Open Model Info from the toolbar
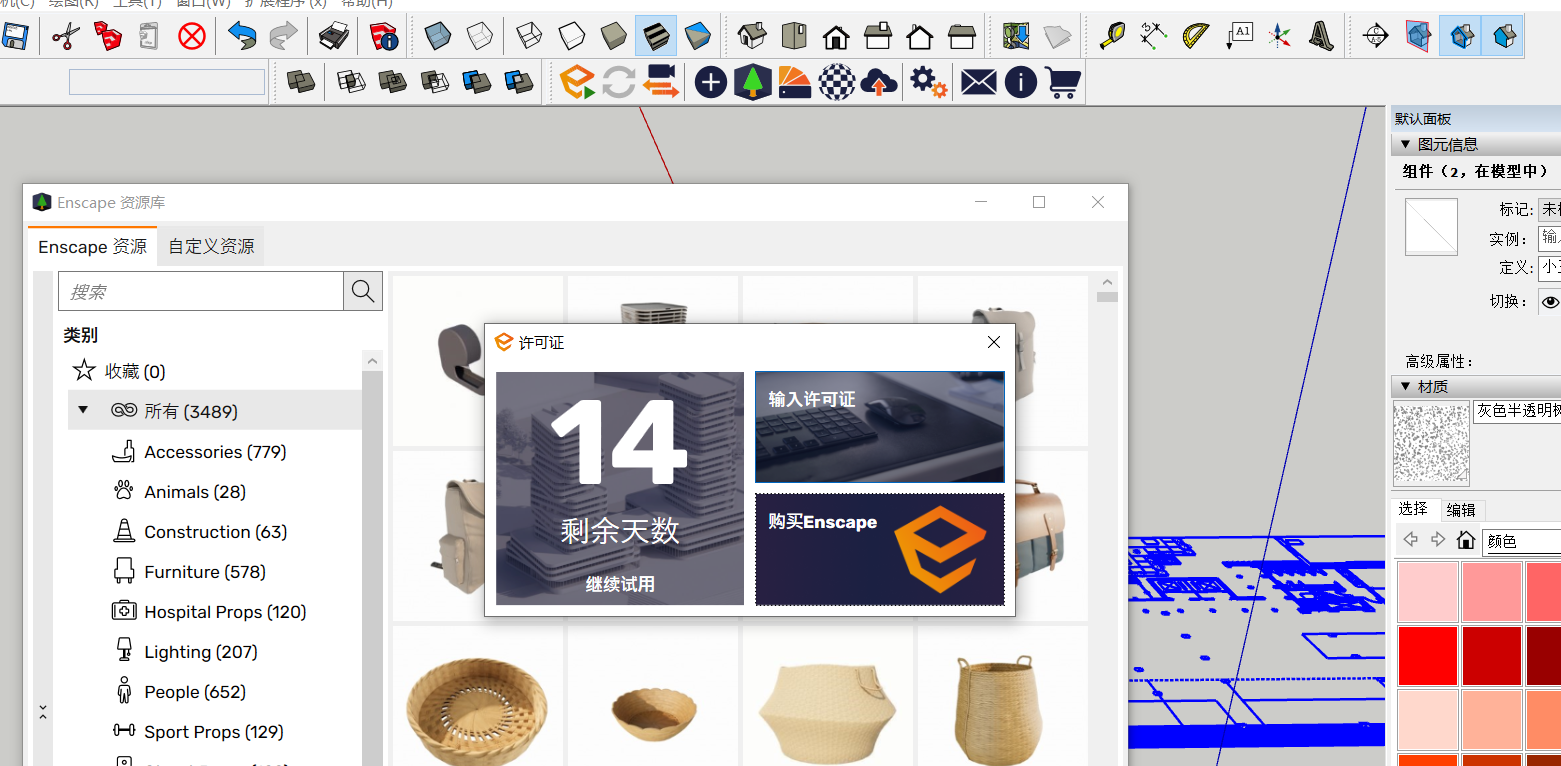The image size is (1561, 766). pos(383,37)
